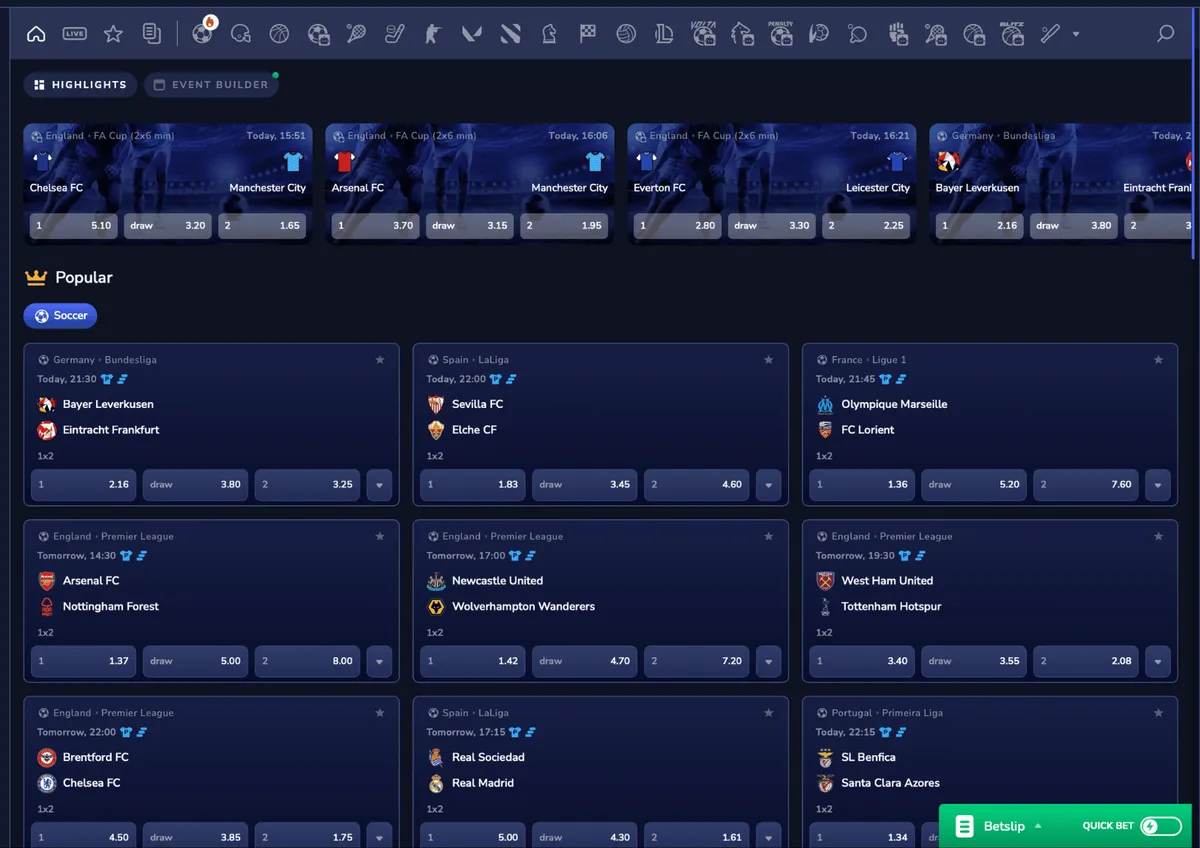Viewport: 1200px width, 848px height.
Task: Select the Handball sport icon
Action: tap(819, 34)
